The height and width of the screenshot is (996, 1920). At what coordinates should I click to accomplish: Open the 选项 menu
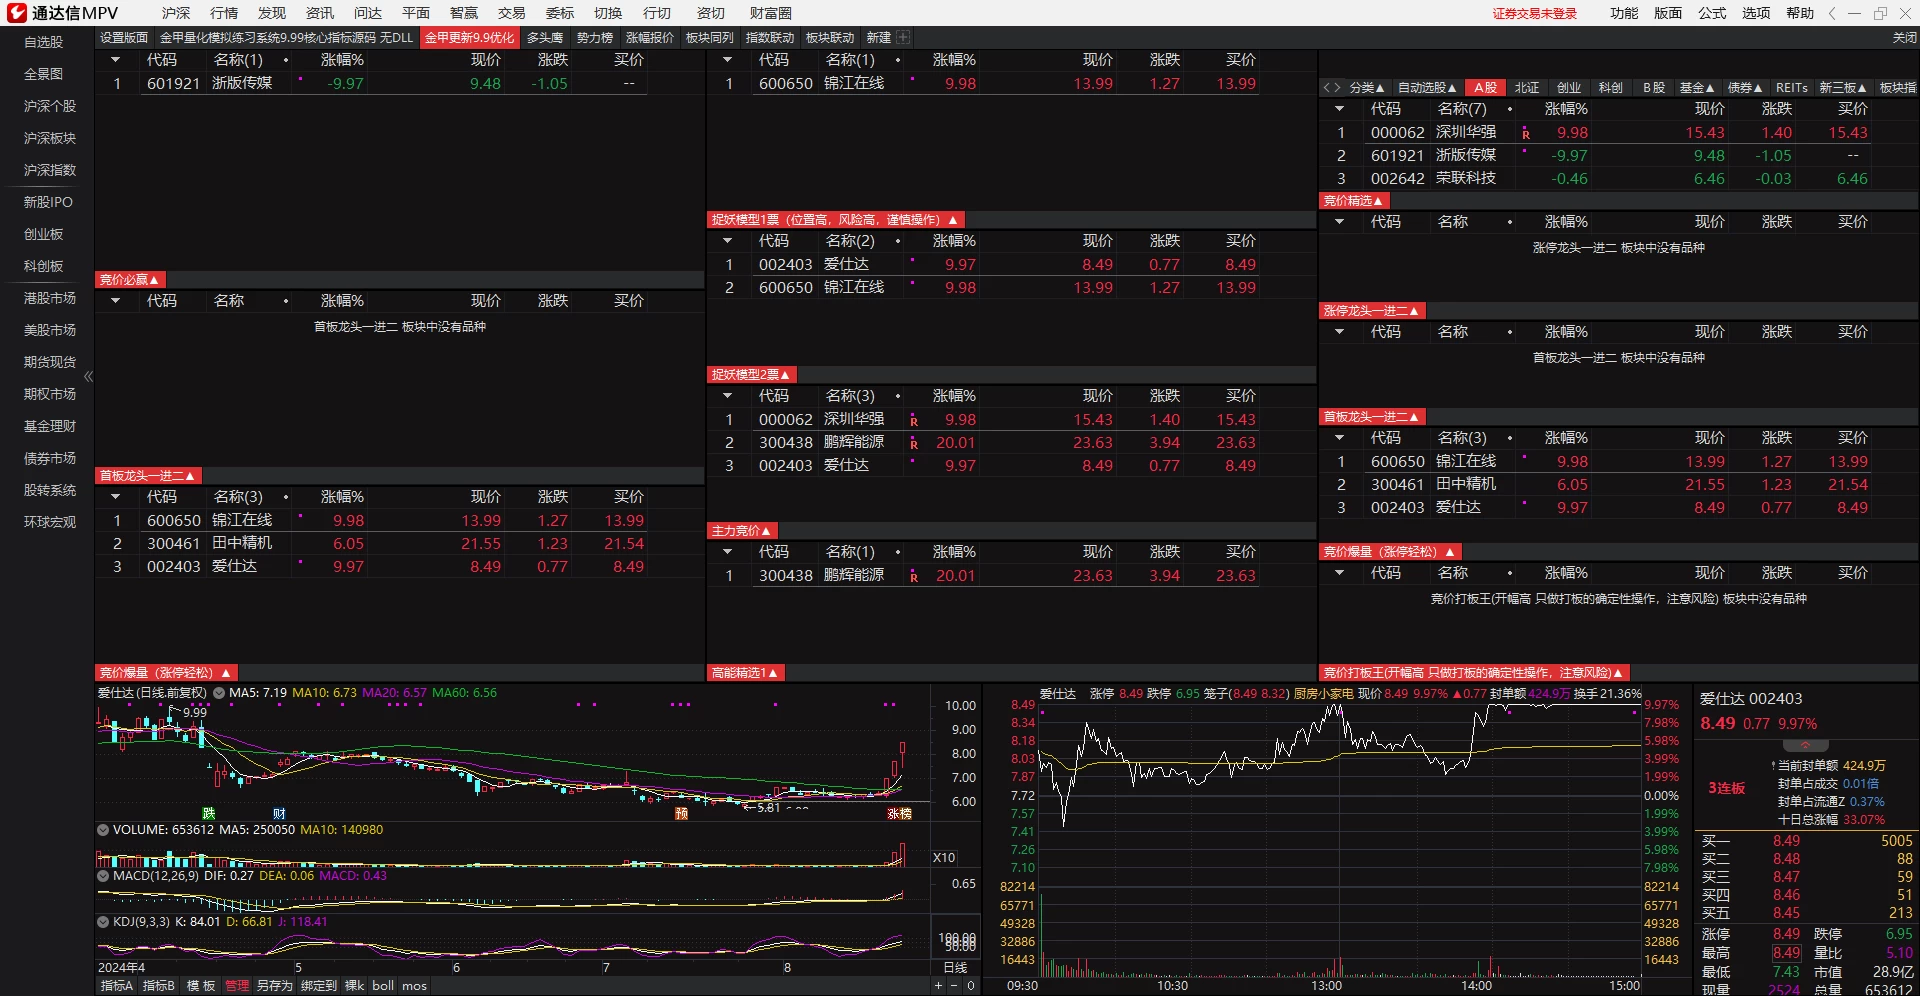tap(1756, 13)
